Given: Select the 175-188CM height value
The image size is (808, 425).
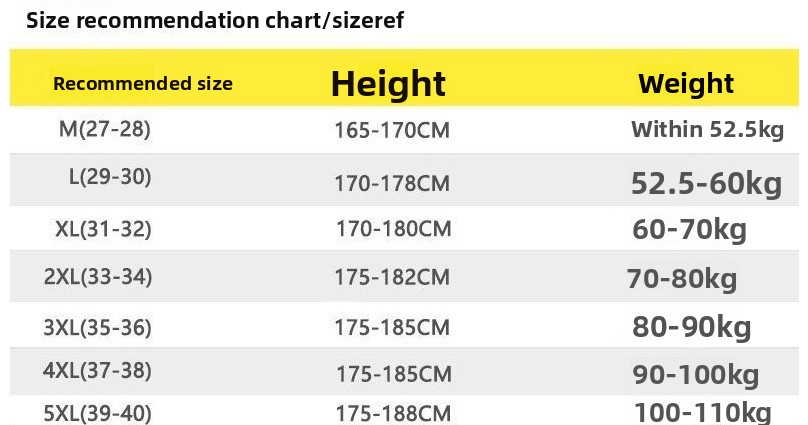Looking at the screenshot, I should pyautogui.click(x=391, y=413).
